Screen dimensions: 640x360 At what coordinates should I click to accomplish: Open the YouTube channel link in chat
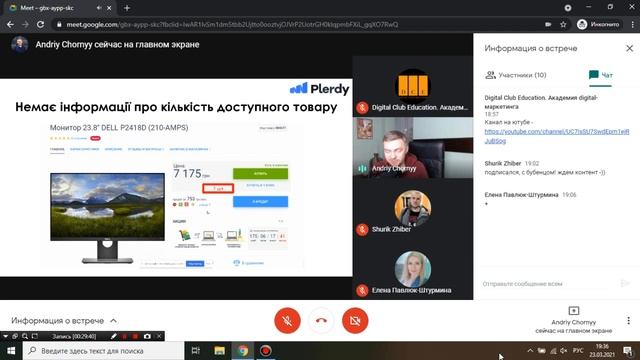557,136
